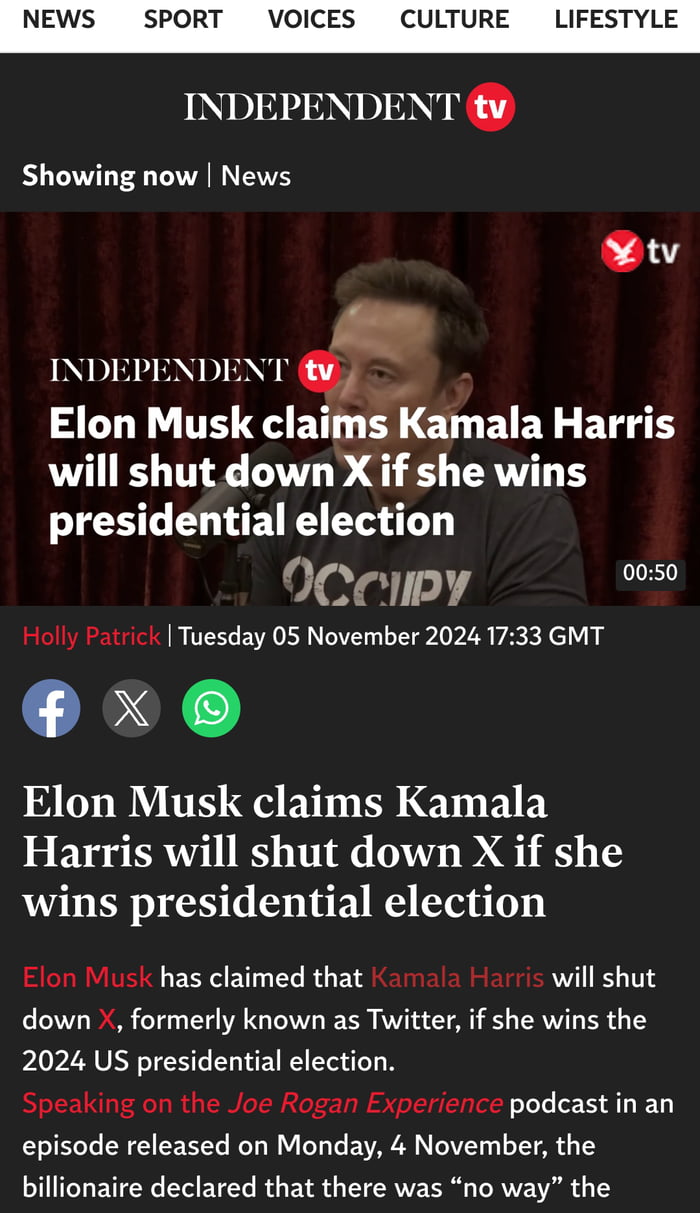This screenshot has height=1213, width=700.
Task: Click Independent tv logo over video
Action: (195, 371)
